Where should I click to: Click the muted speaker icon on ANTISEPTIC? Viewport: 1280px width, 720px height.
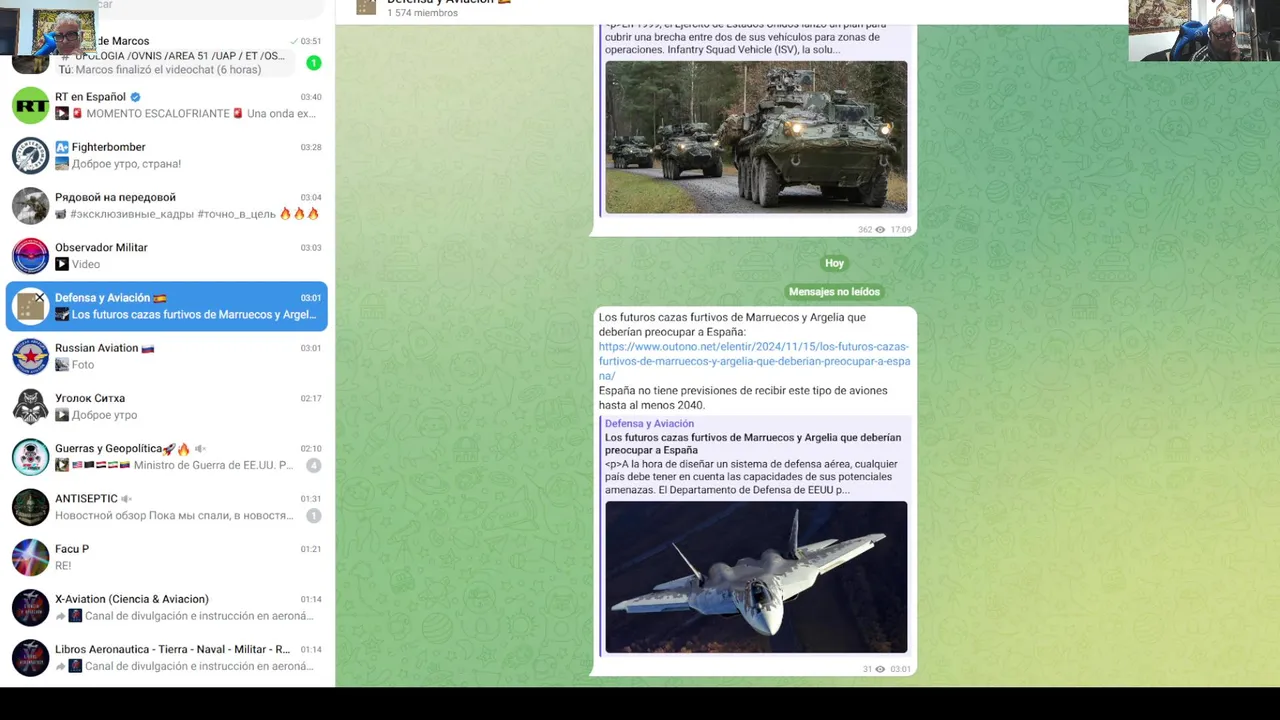126,499
